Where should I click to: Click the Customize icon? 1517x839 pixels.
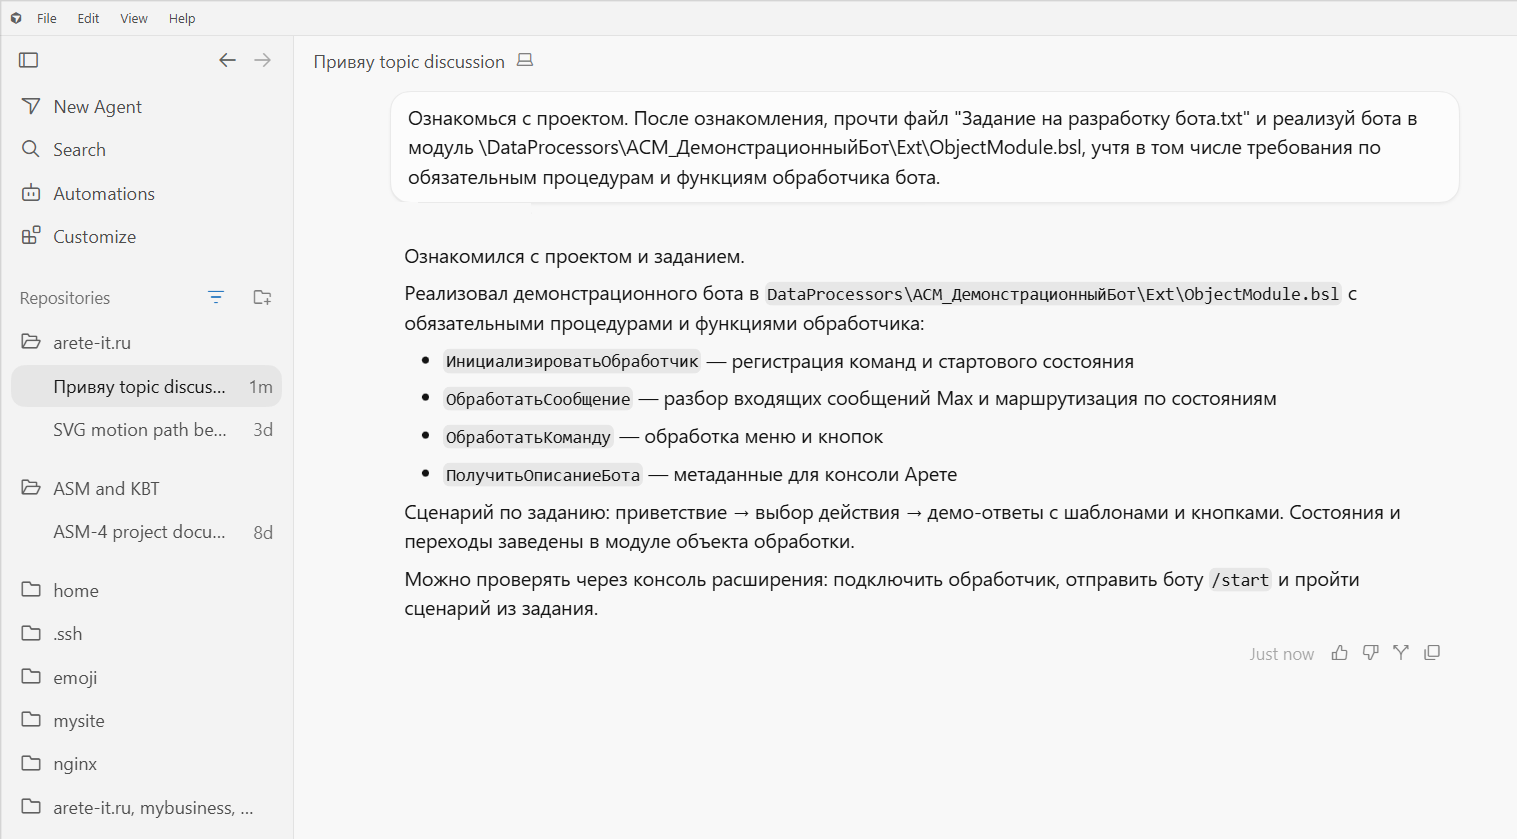[31, 236]
